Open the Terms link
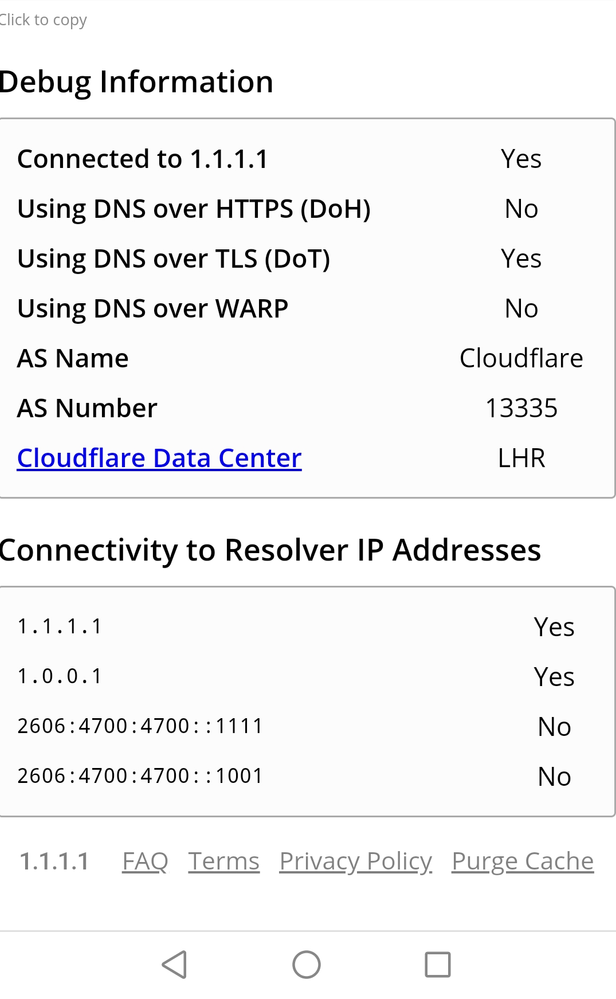Image resolution: width=616 pixels, height=999 pixels. pyautogui.click(x=224, y=861)
